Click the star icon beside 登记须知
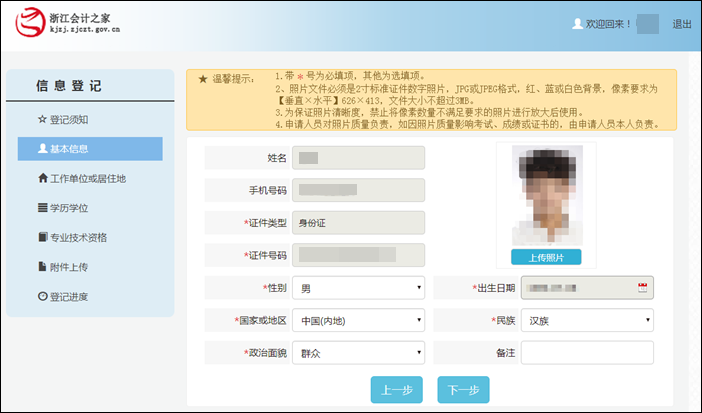This screenshot has height=413, width=702. coord(42,120)
